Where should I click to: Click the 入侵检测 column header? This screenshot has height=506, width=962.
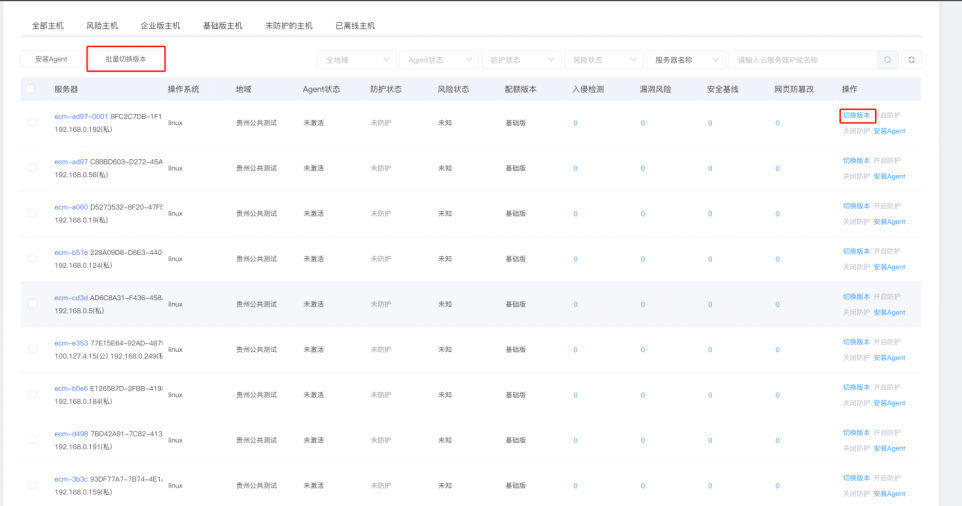(x=588, y=90)
